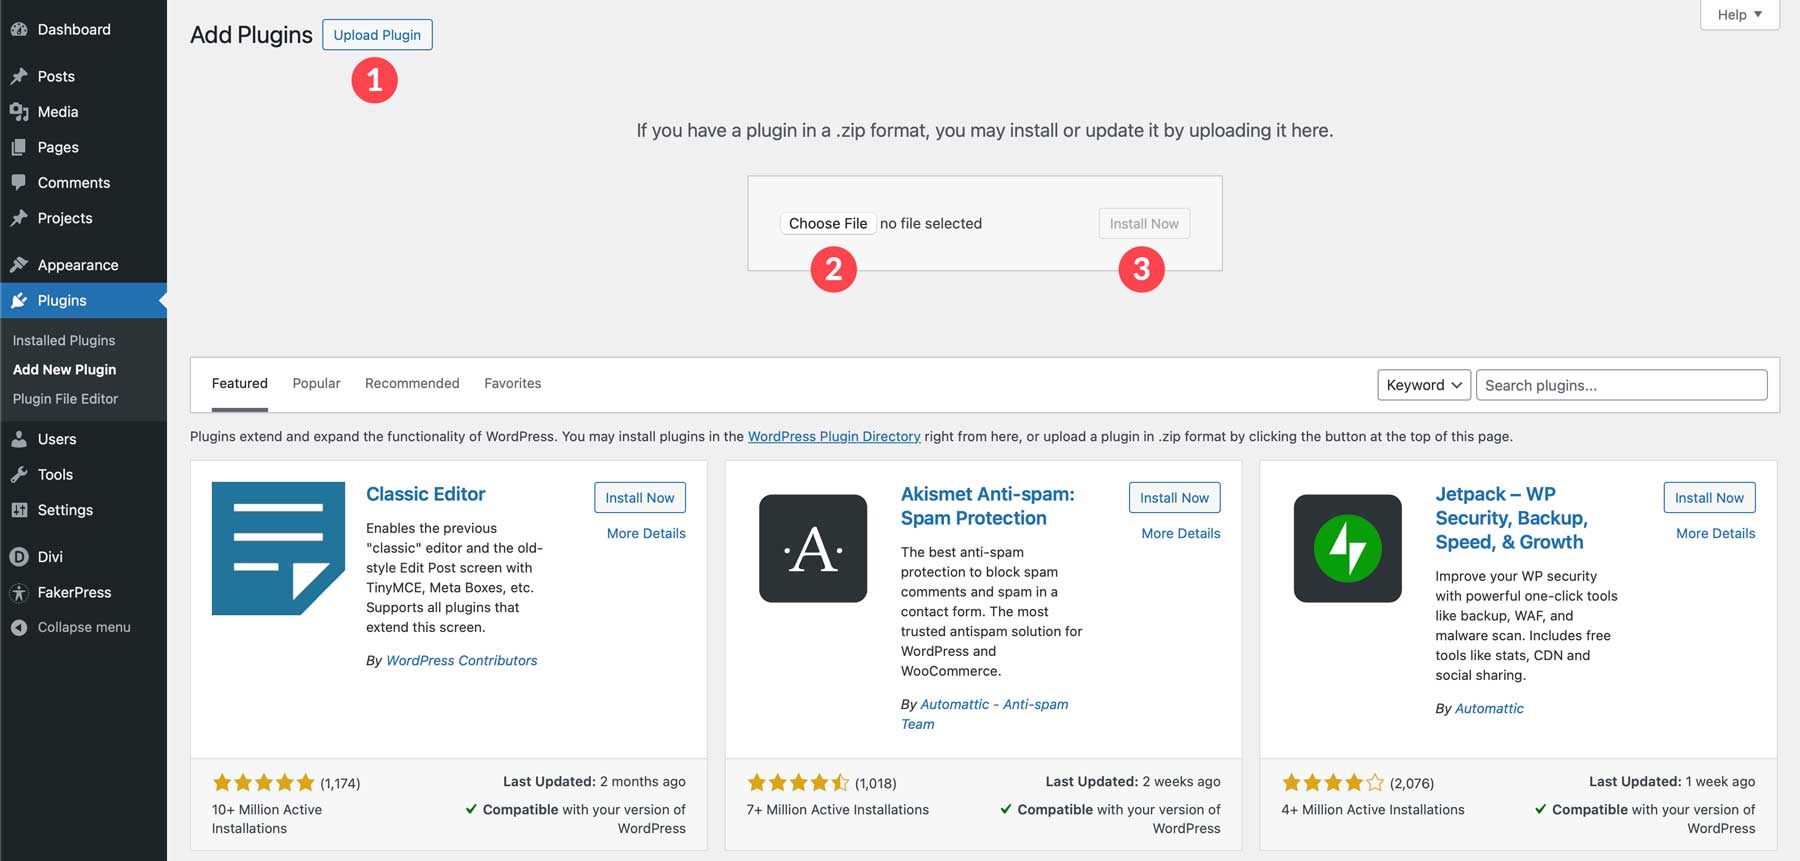Click the Media library icon
Viewport: 1800px width, 861px height.
pos(18,112)
